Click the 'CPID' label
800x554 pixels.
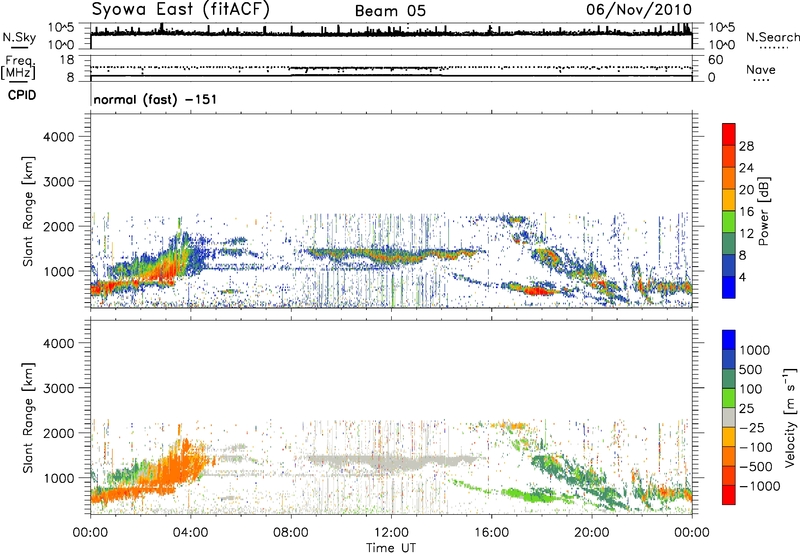pos(22,95)
